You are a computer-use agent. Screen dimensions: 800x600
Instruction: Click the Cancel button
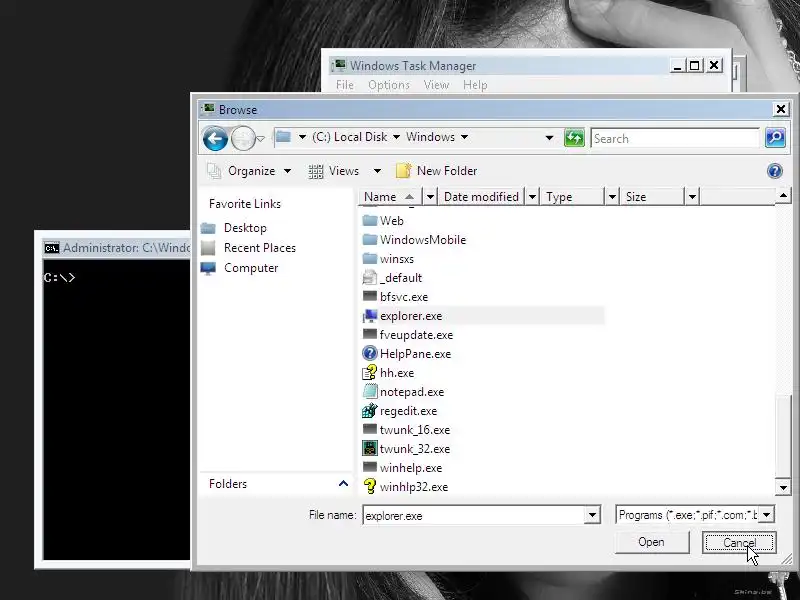(739, 542)
